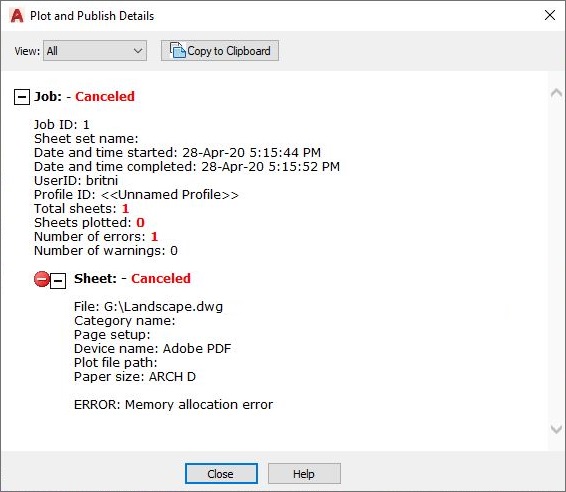Click the Memory allocation error message
The height and width of the screenshot is (492, 566).
(x=173, y=405)
